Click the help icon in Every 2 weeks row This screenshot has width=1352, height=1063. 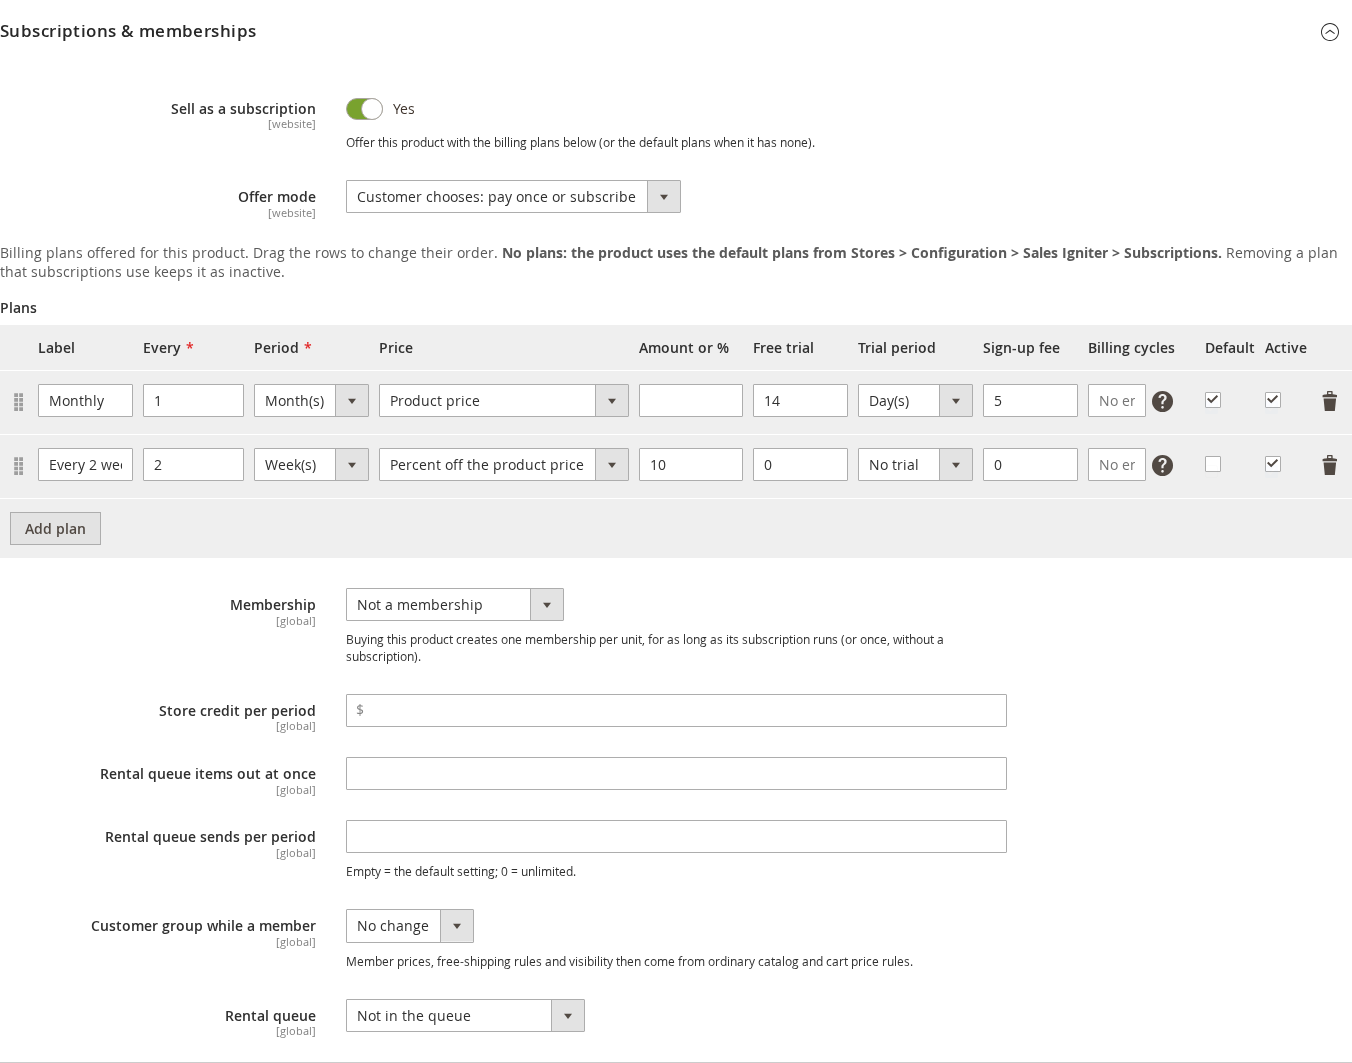click(x=1162, y=465)
